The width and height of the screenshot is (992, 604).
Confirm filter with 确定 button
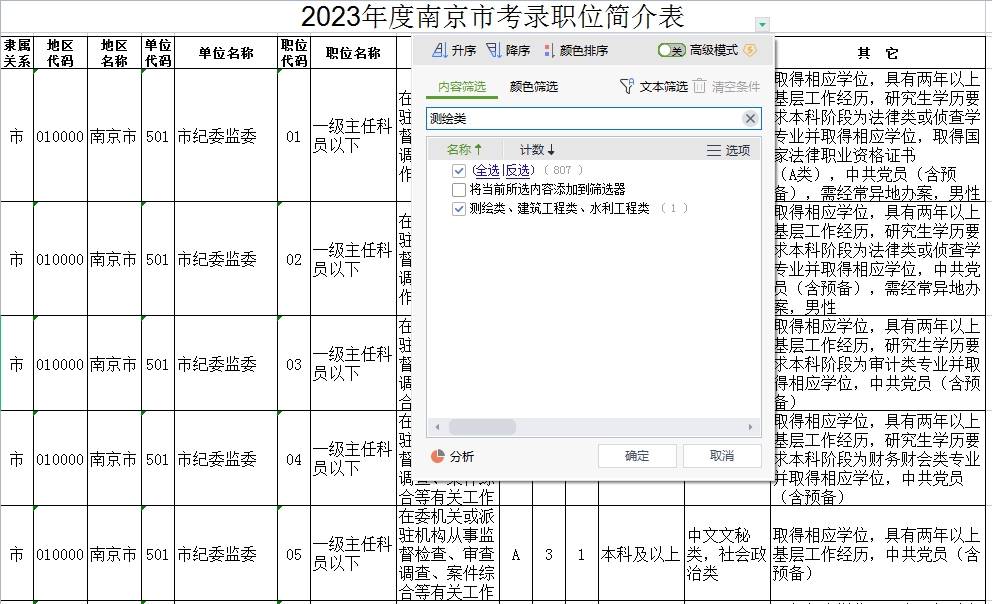(x=637, y=456)
